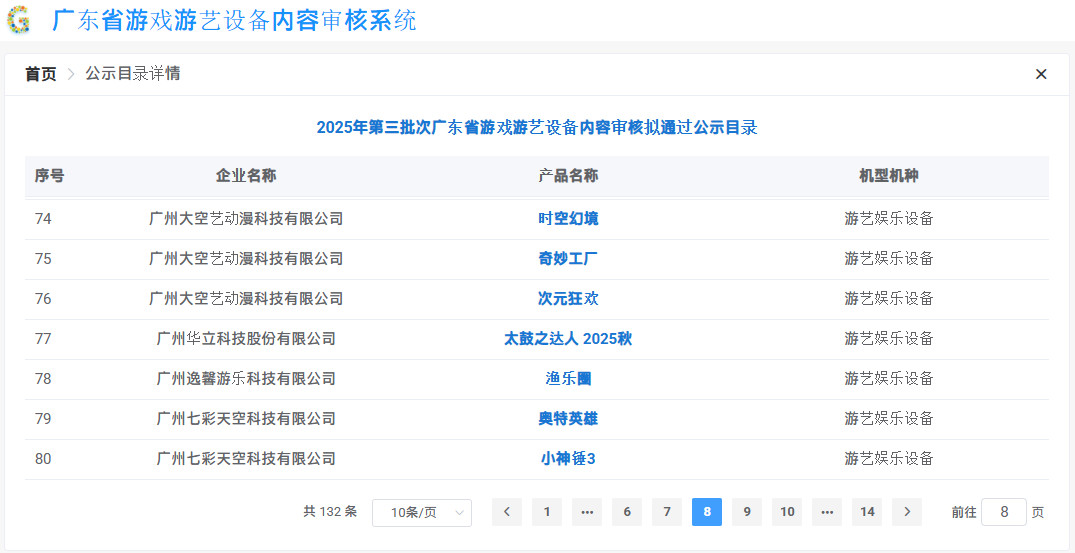This screenshot has height=553, width=1075.
Task: Open the 10条/页 page size dropdown
Action: (422, 513)
